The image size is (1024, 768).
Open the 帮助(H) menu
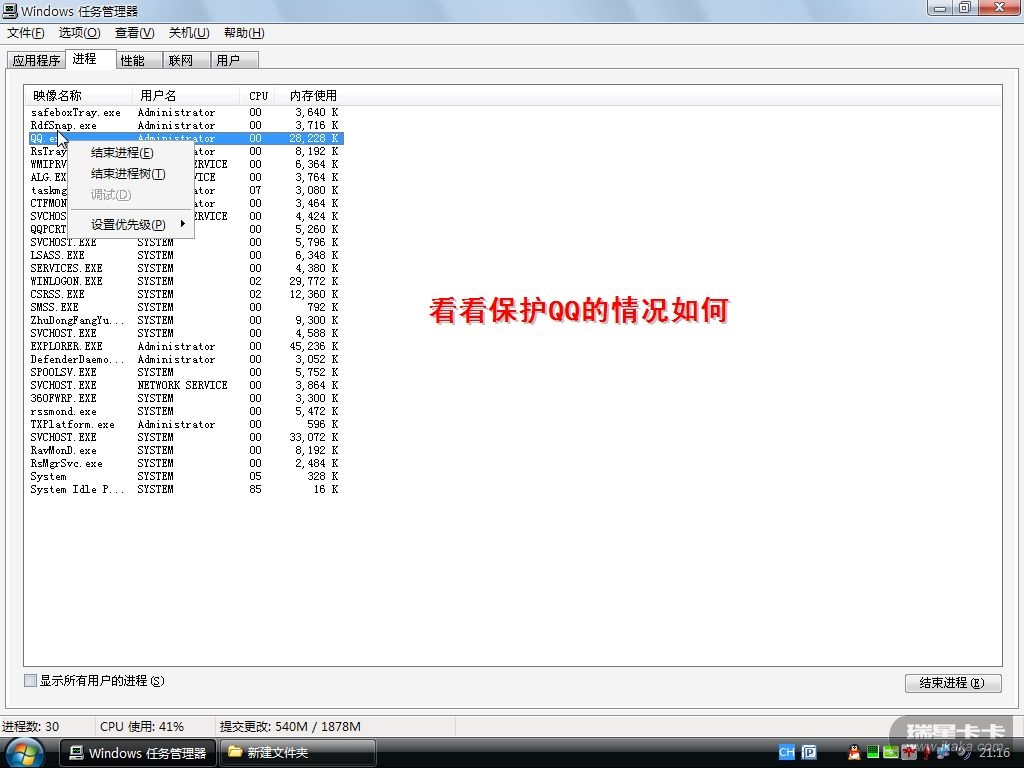click(244, 33)
